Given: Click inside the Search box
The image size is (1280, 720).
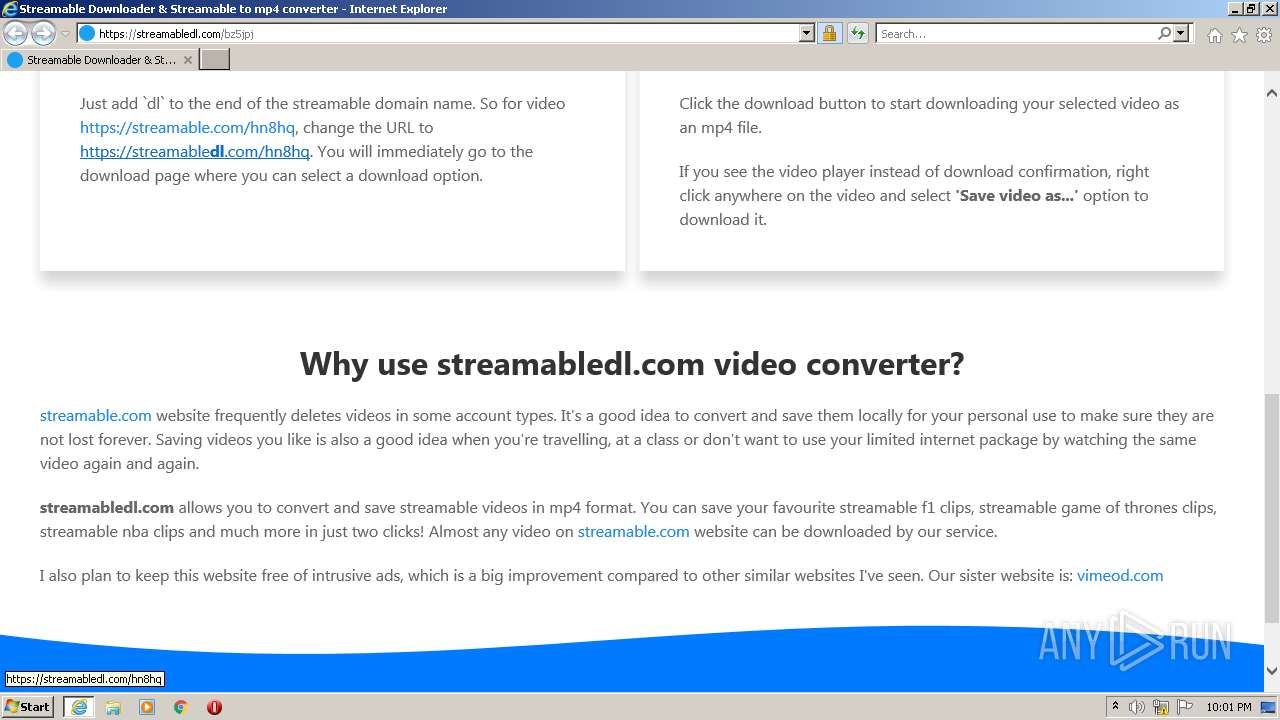Looking at the screenshot, I should [x=1015, y=33].
